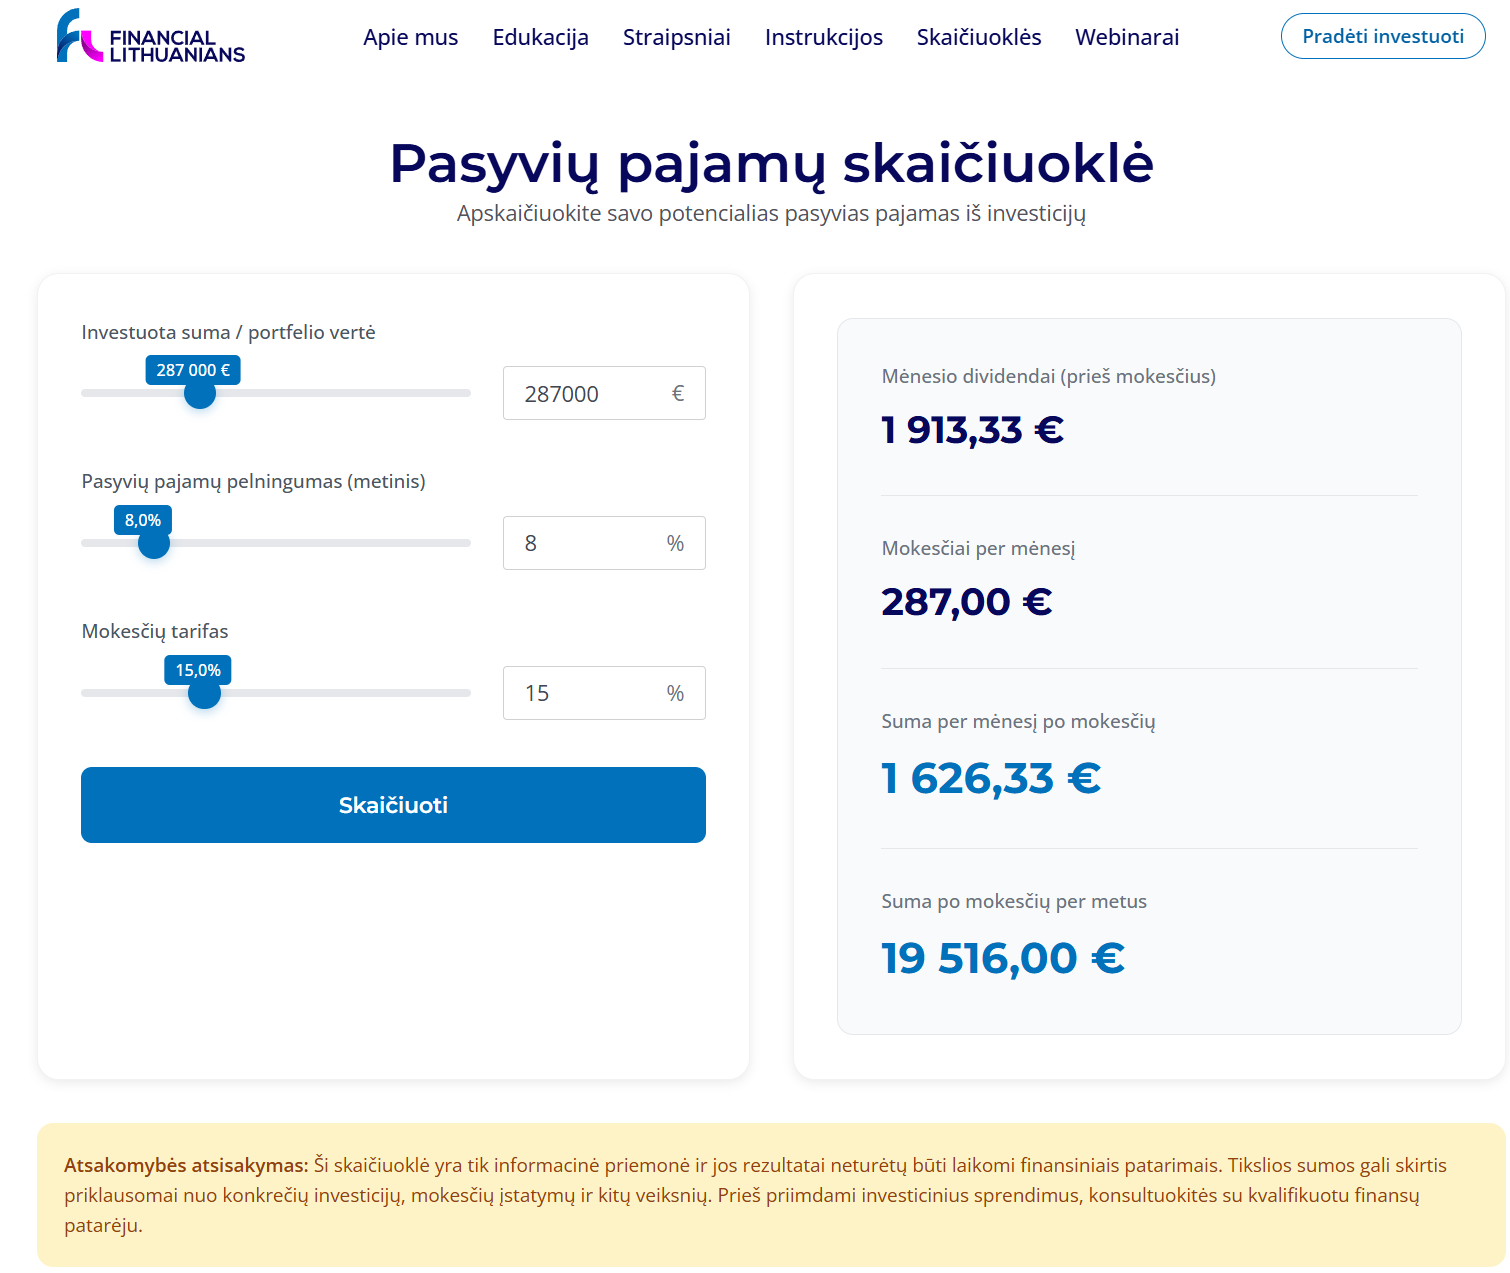Click the Pradėti investuoti button
Image resolution: width=1510 pixels, height=1273 pixels.
pos(1382,36)
